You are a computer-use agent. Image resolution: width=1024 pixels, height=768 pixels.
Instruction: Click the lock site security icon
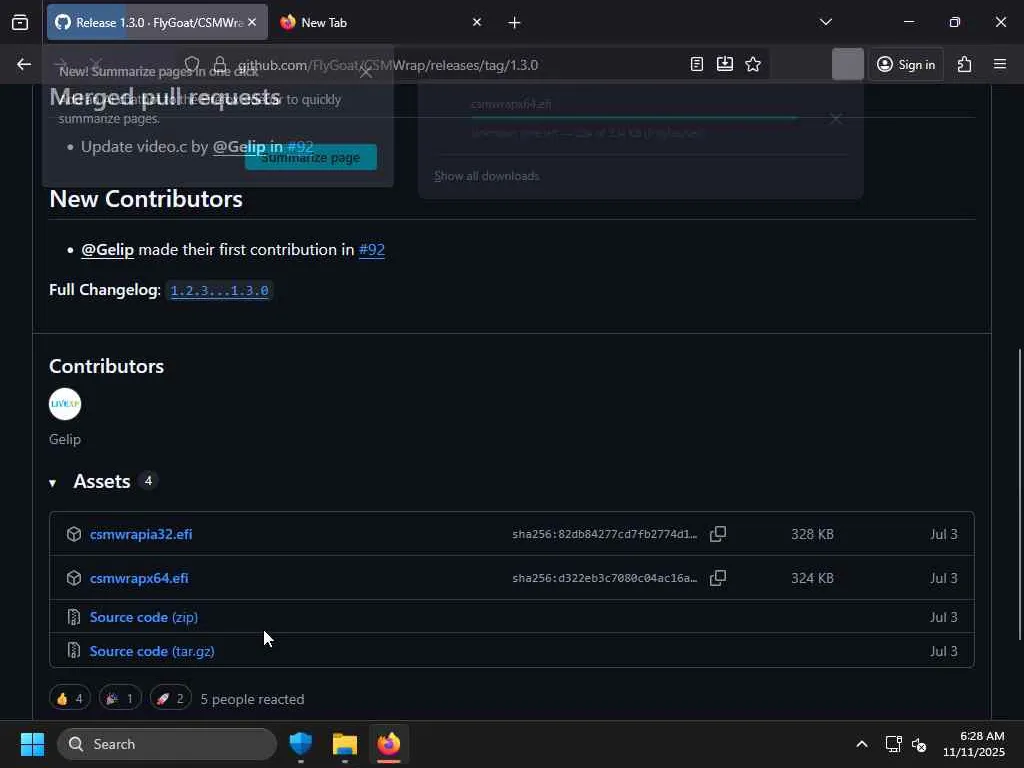point(220,64)
